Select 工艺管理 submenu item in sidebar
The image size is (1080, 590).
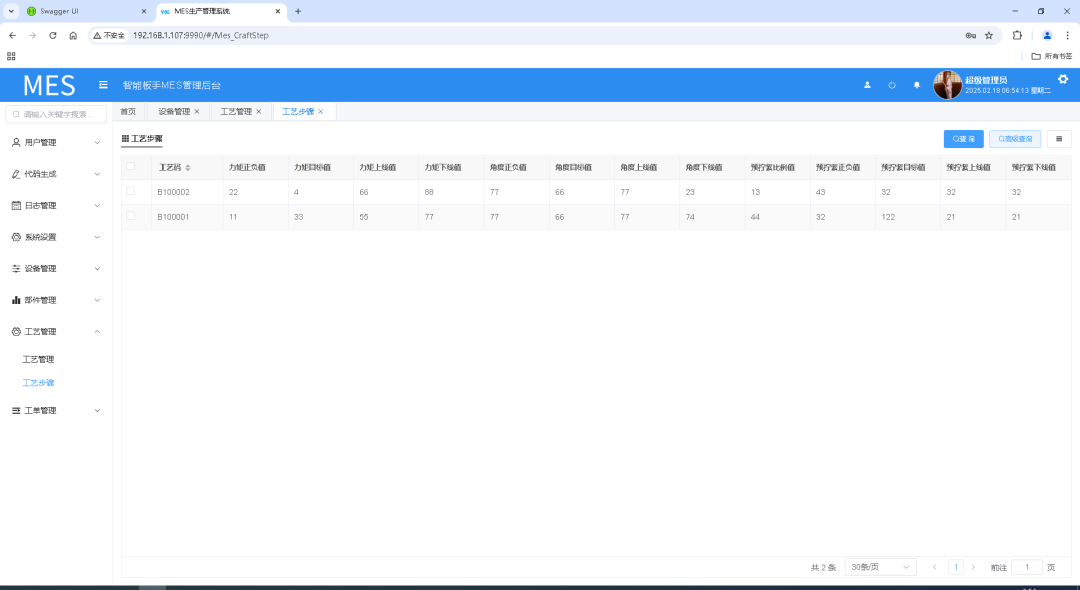(x=38, y=359)
